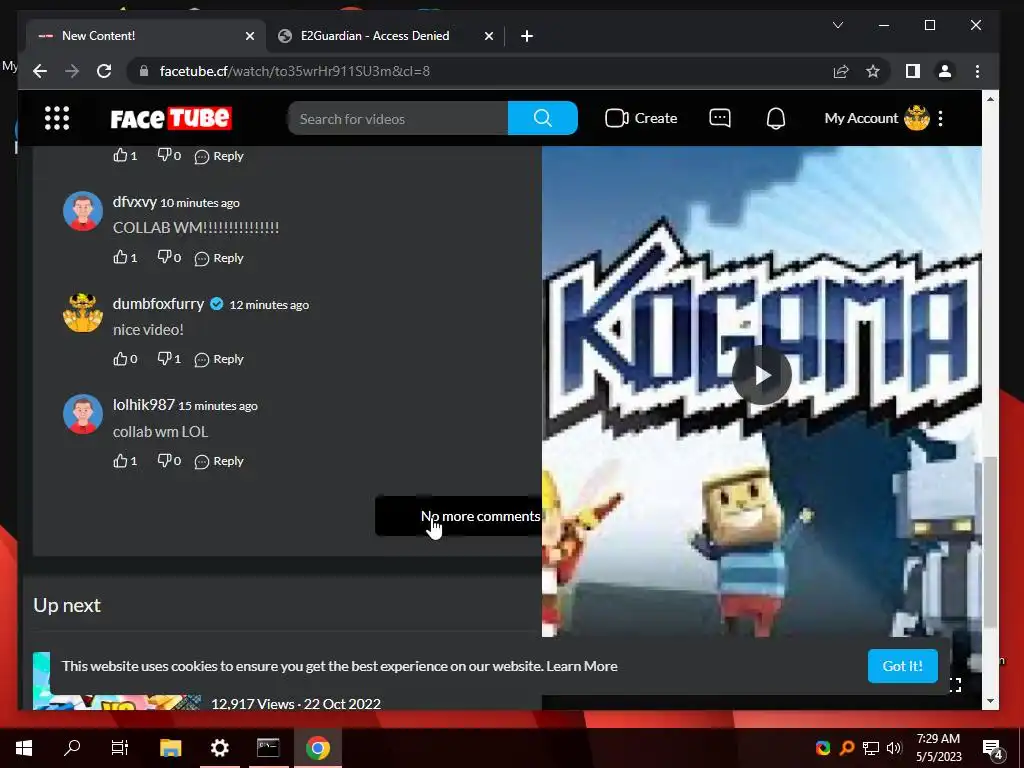Open dumbfoxfurry's profile avatar
The width and height of the screenshot is (1024, 768).
82,312
